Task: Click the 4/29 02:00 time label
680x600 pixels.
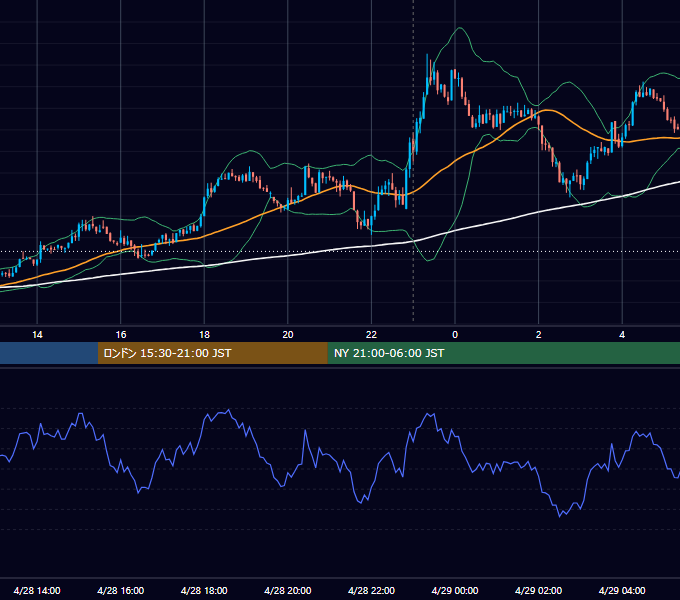Action: click(x=538, y=590)
